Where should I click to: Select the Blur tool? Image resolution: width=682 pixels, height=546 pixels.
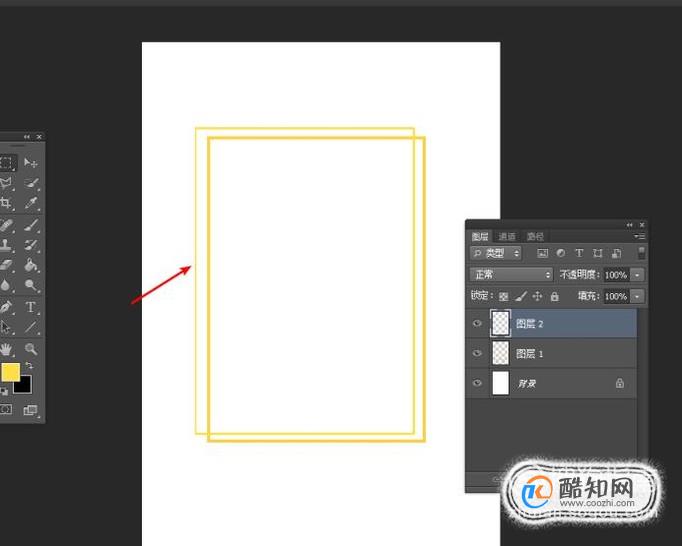coord(6,285)
